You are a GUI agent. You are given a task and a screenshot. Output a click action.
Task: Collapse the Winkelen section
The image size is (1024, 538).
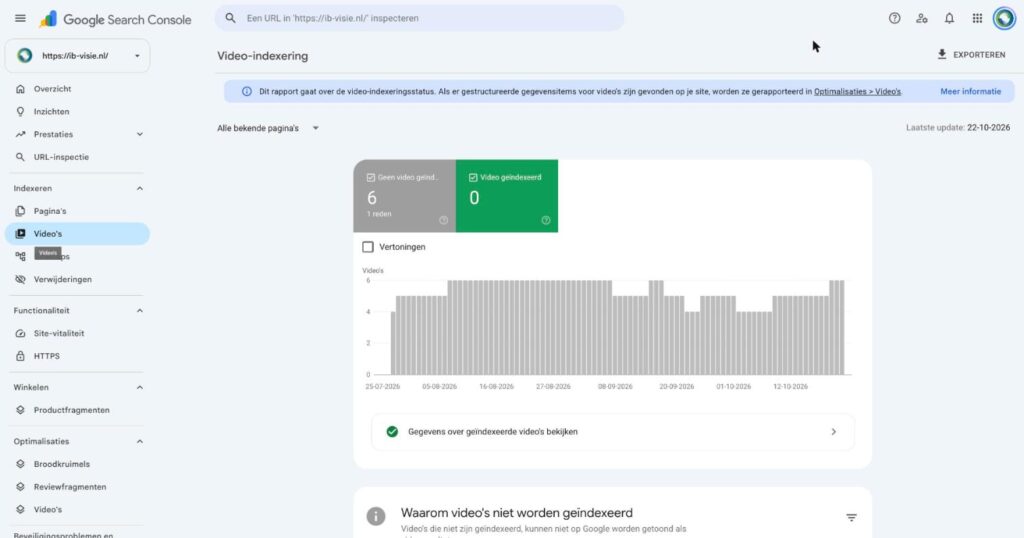(x=139, y=387)
